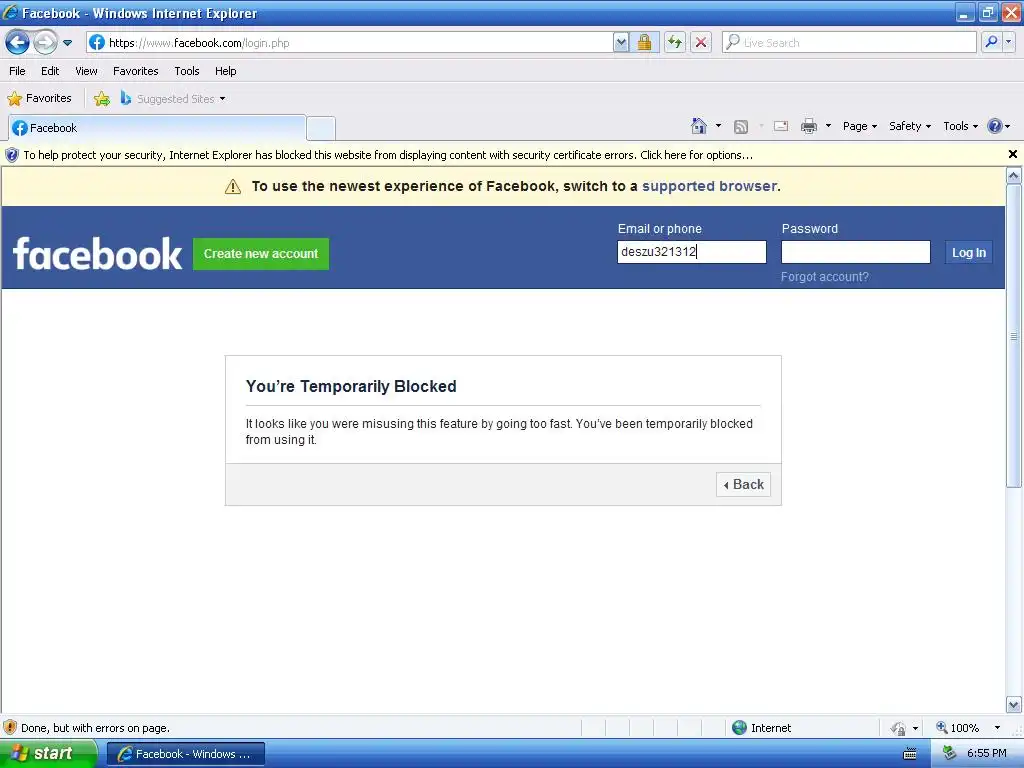
Task: Click the vertical scrollbar thumb
Action: pos(1014,336)
